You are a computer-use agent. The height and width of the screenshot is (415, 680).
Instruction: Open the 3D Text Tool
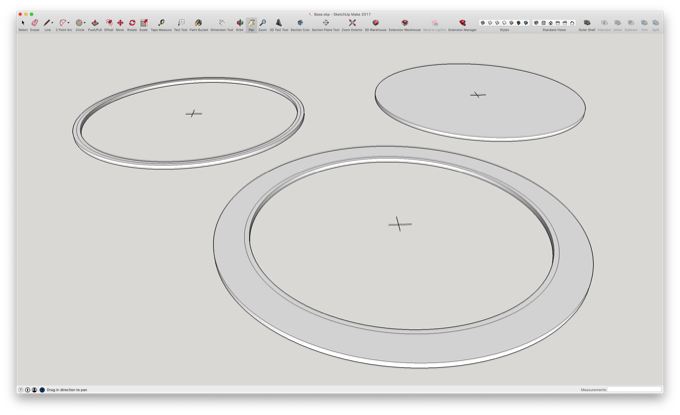(279, 23)
